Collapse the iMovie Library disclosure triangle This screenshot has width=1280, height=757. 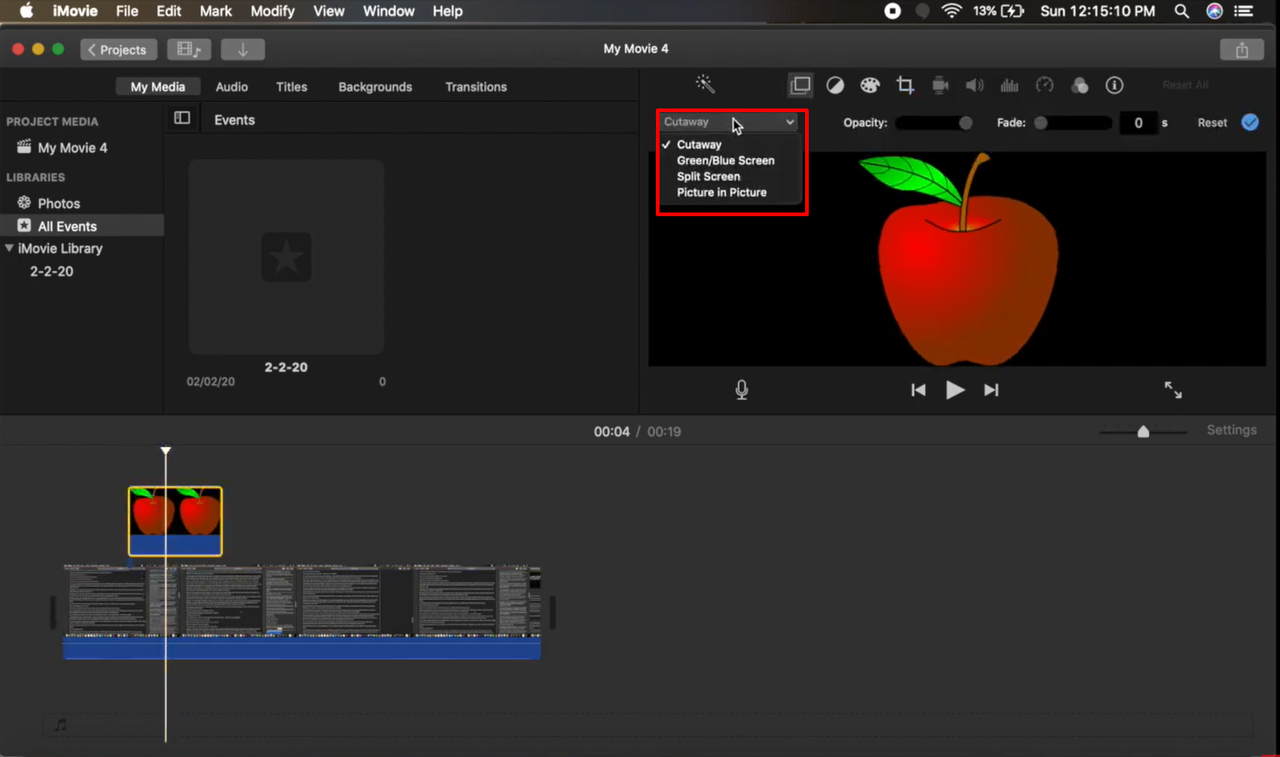[9, 248]
